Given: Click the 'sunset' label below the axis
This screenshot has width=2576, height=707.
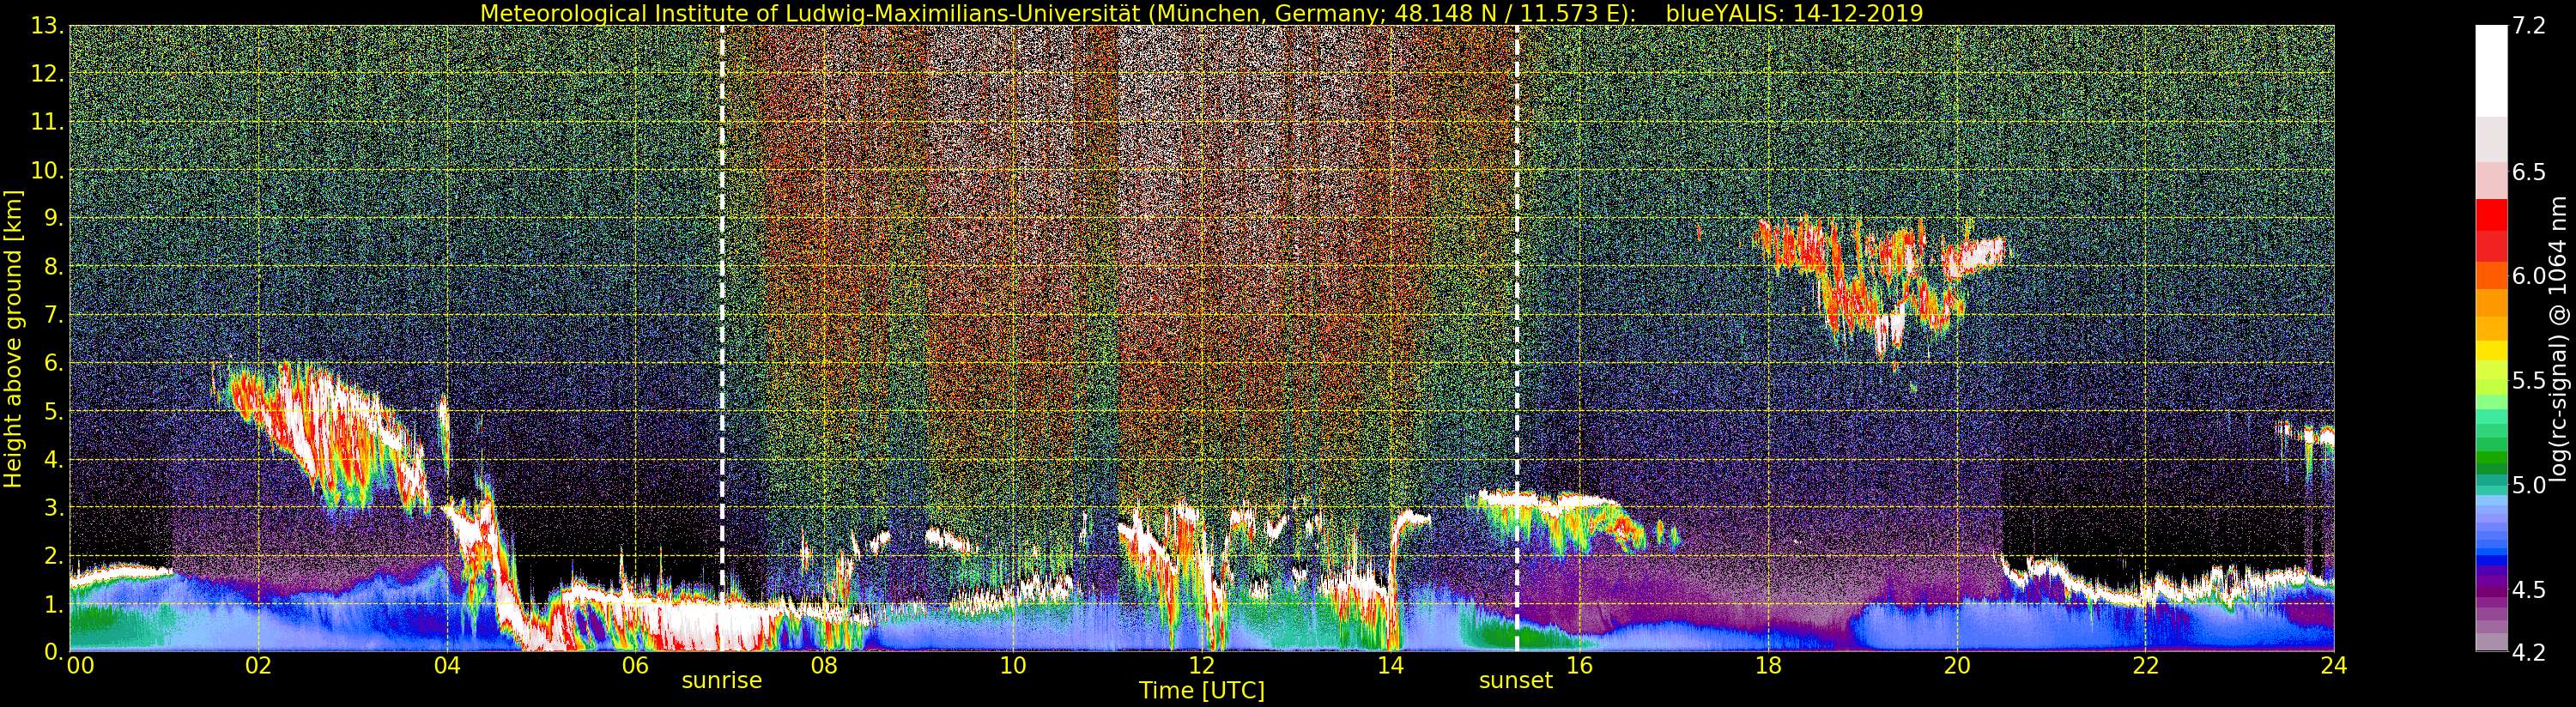Looking at the screenshot, I should (1516, 681).
